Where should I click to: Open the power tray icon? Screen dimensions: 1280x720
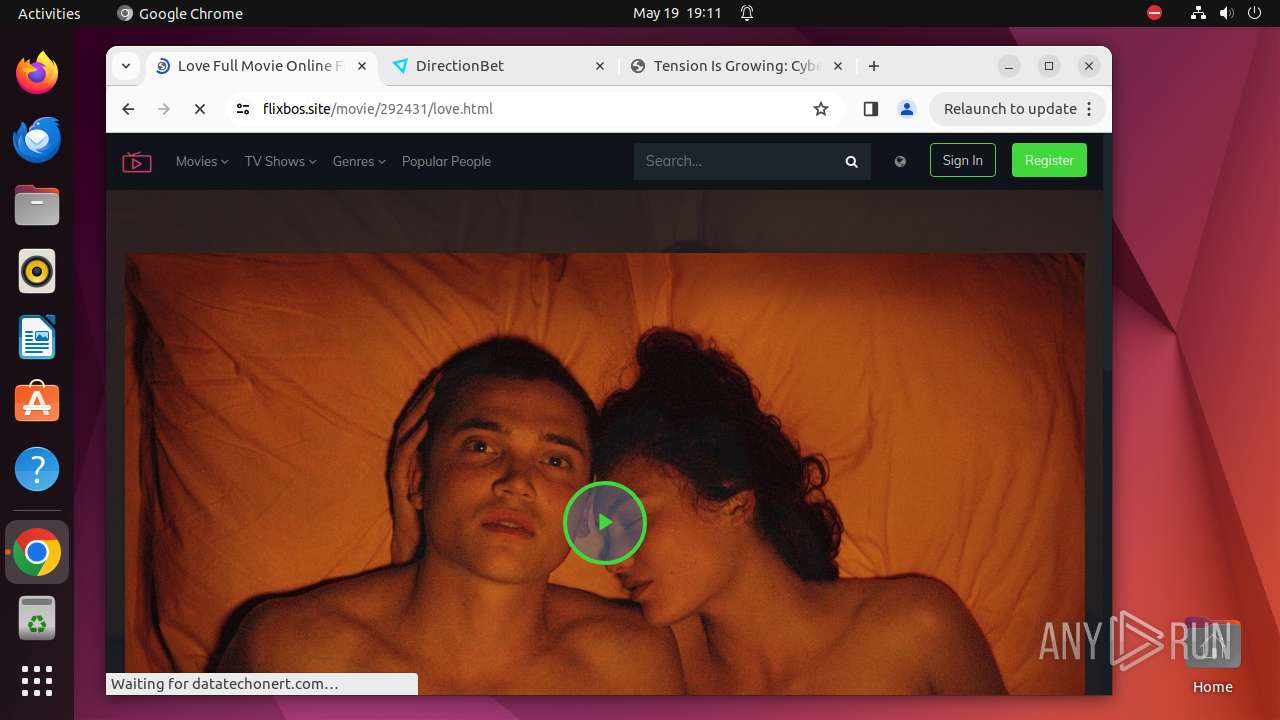coord(1254,13)
